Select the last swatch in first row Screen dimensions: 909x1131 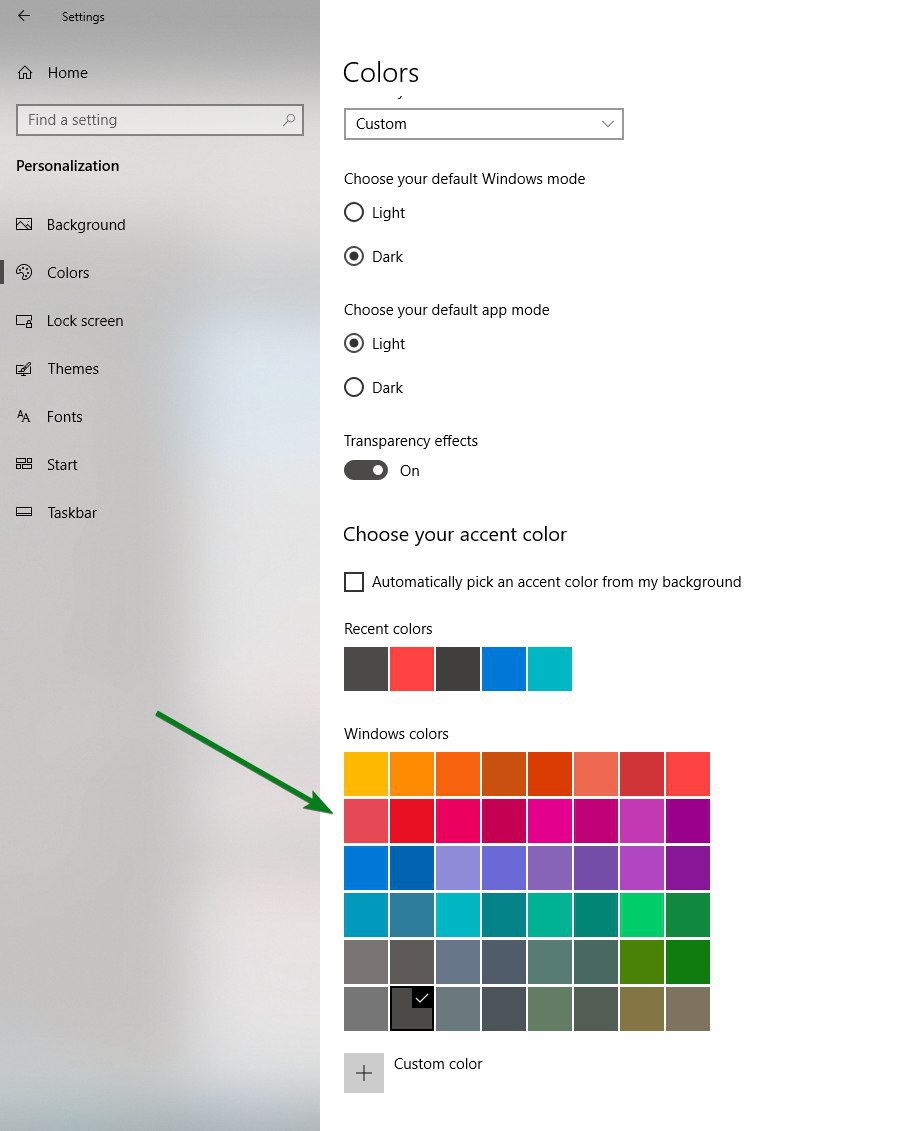(x=688, y=774)
